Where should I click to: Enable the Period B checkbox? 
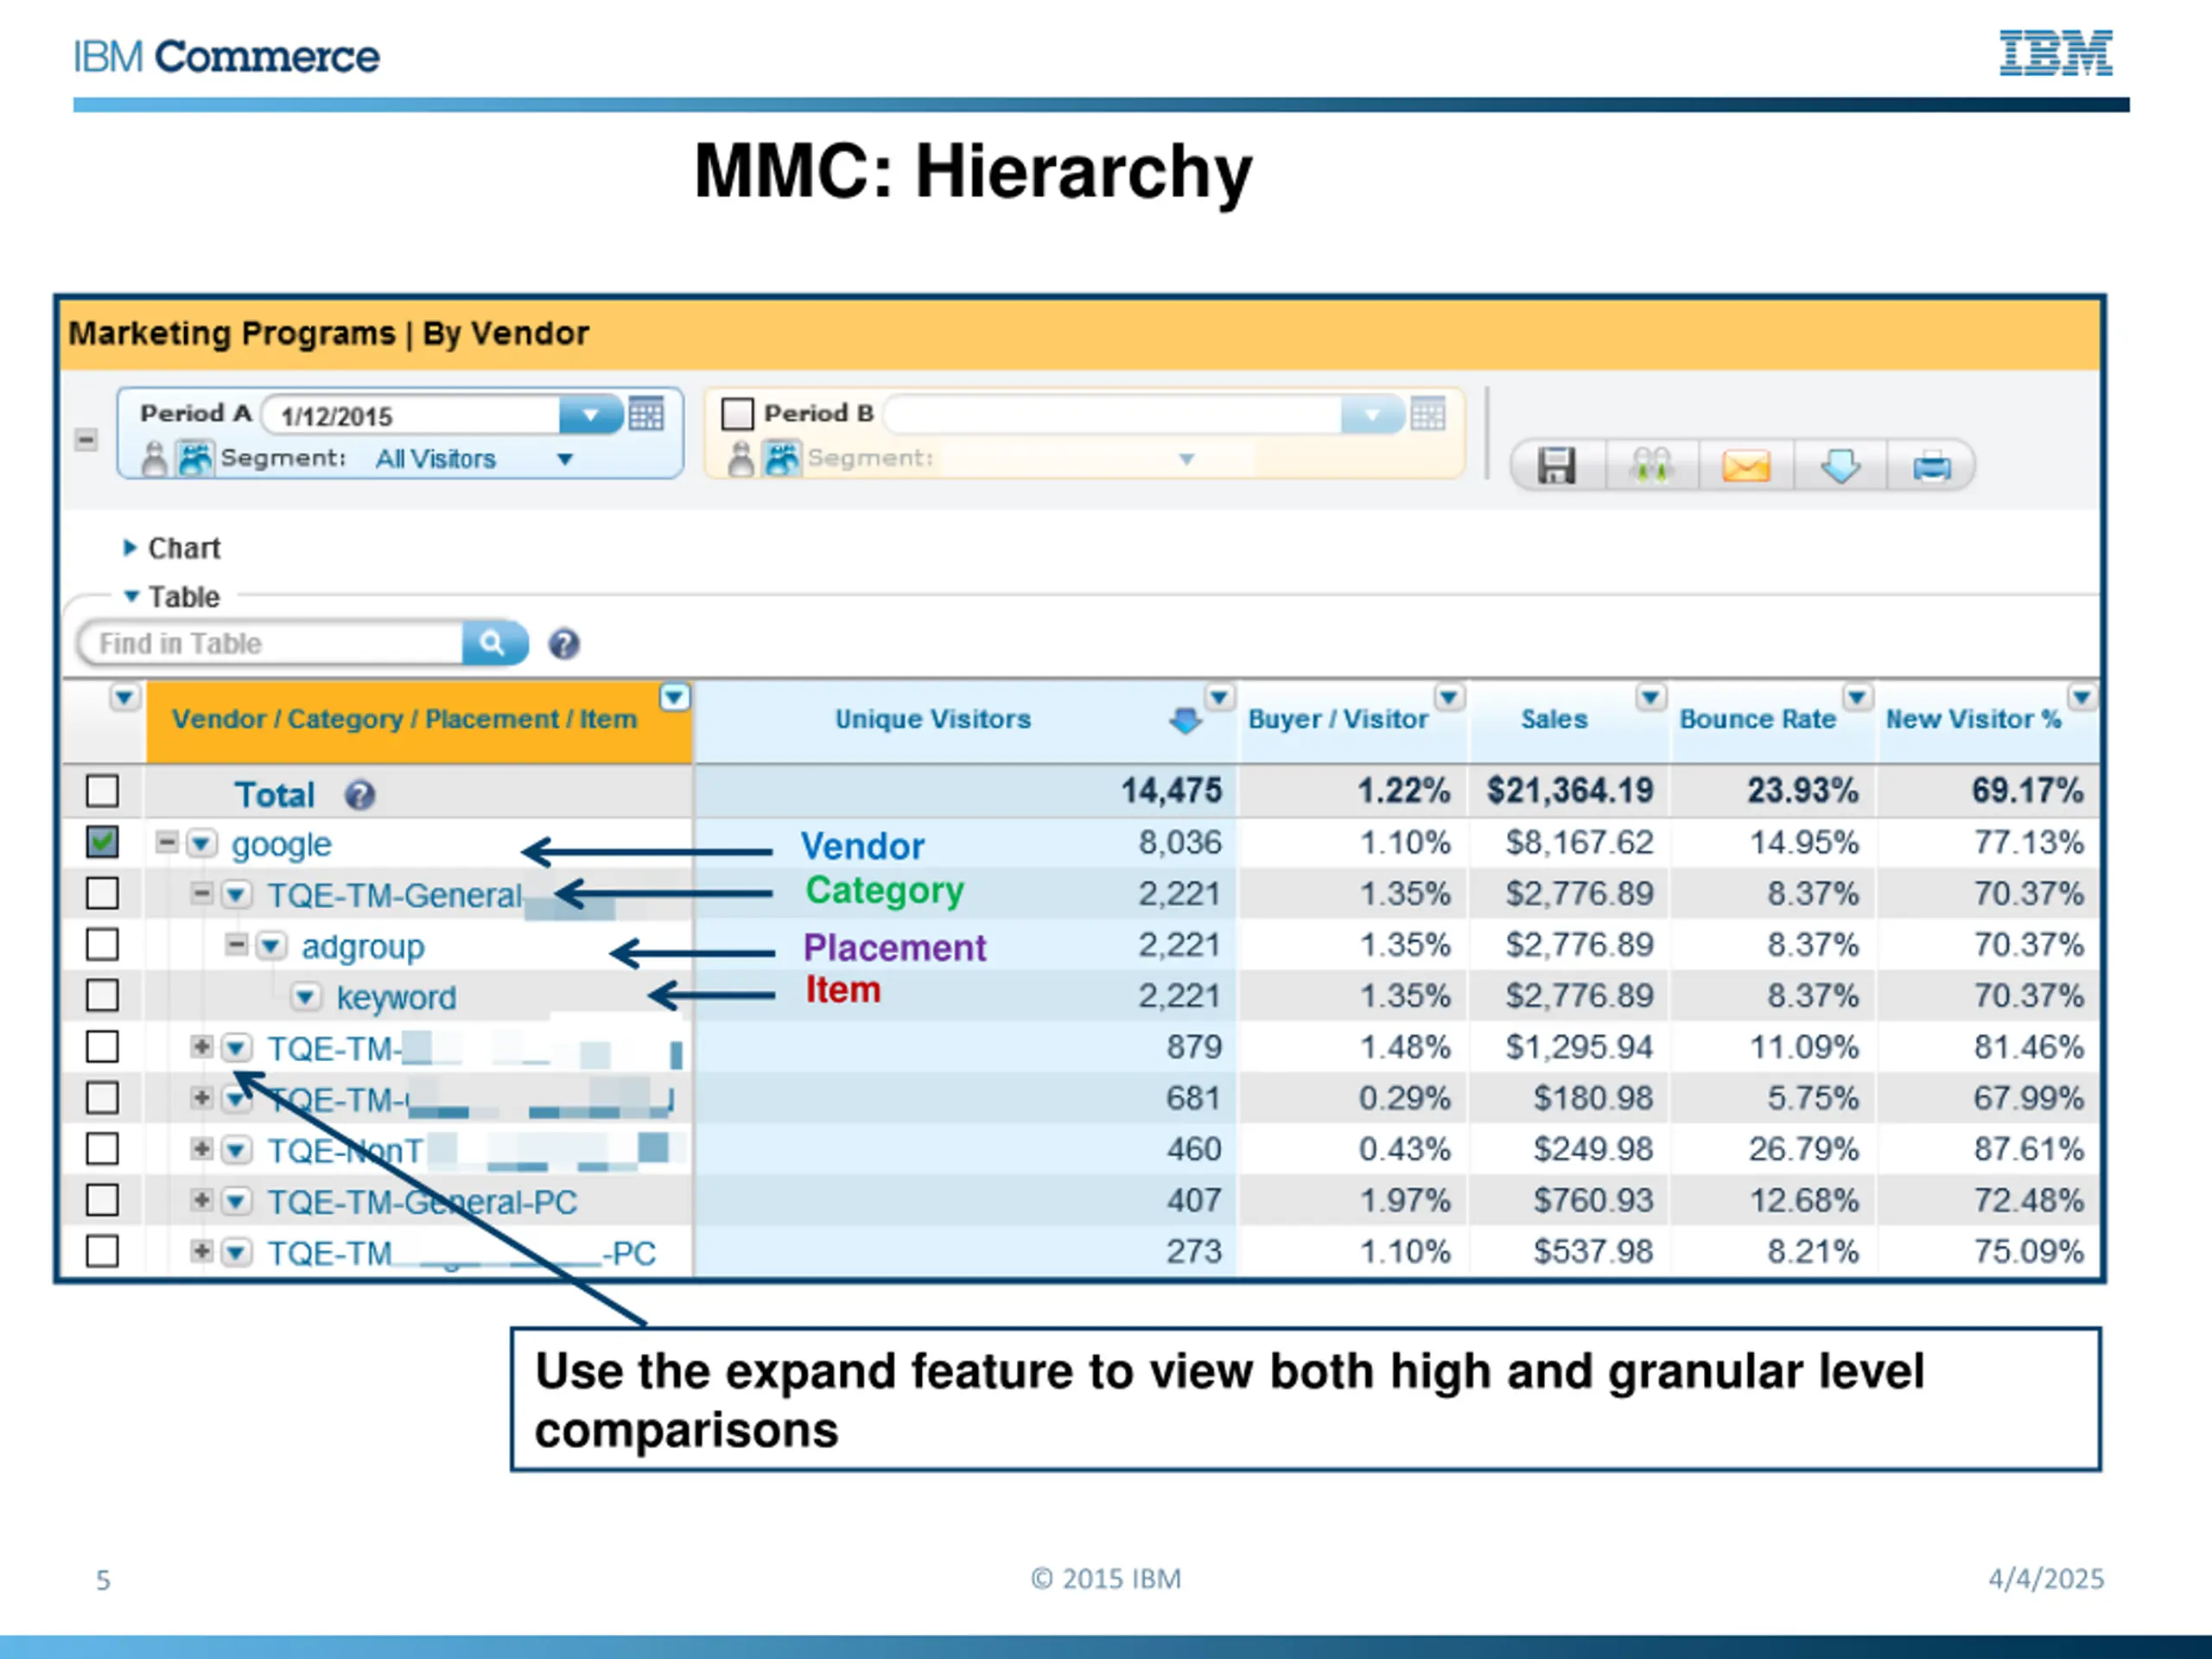[x=737, y=413]
